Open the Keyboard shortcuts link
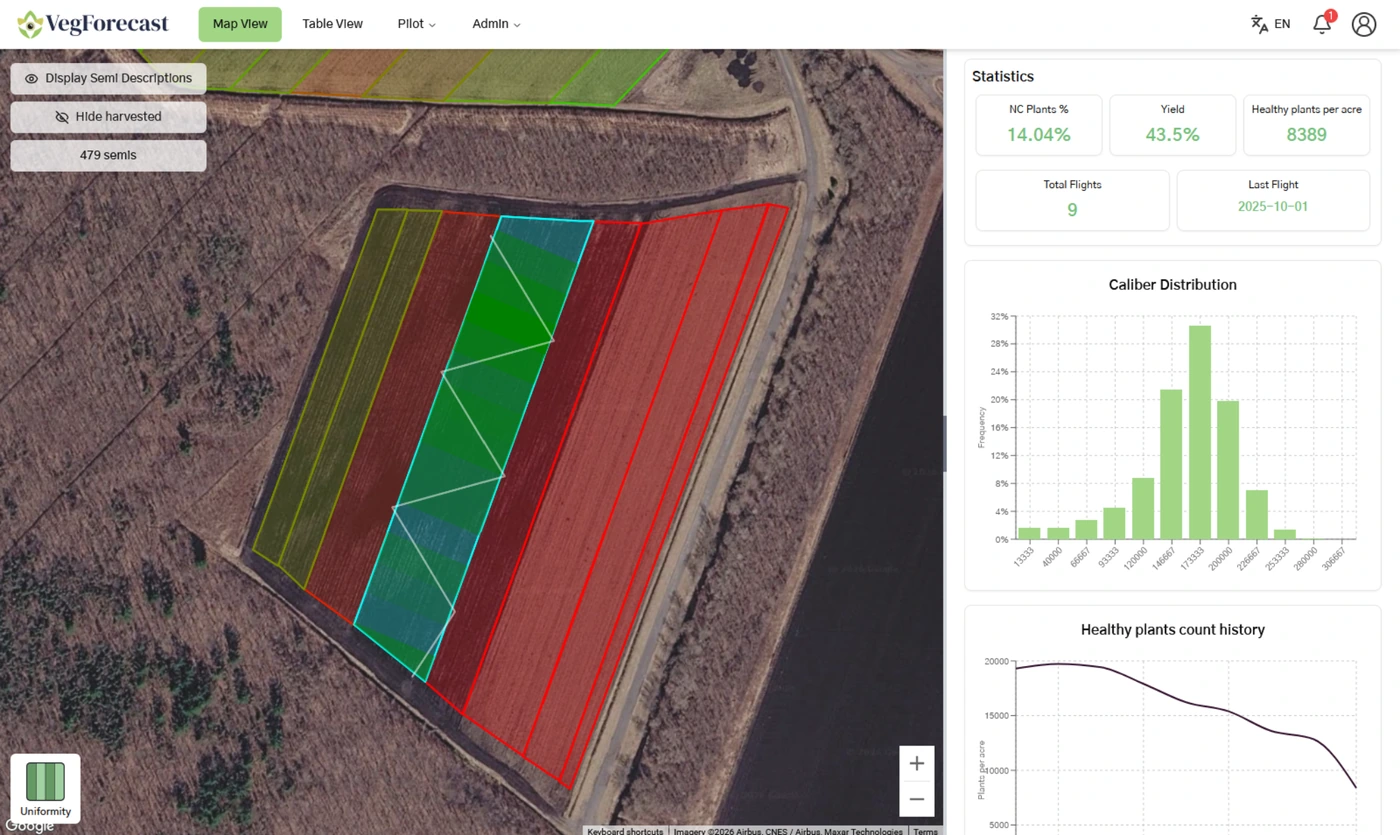Screen dimensions: 1400x835 [x=625, y=830]
